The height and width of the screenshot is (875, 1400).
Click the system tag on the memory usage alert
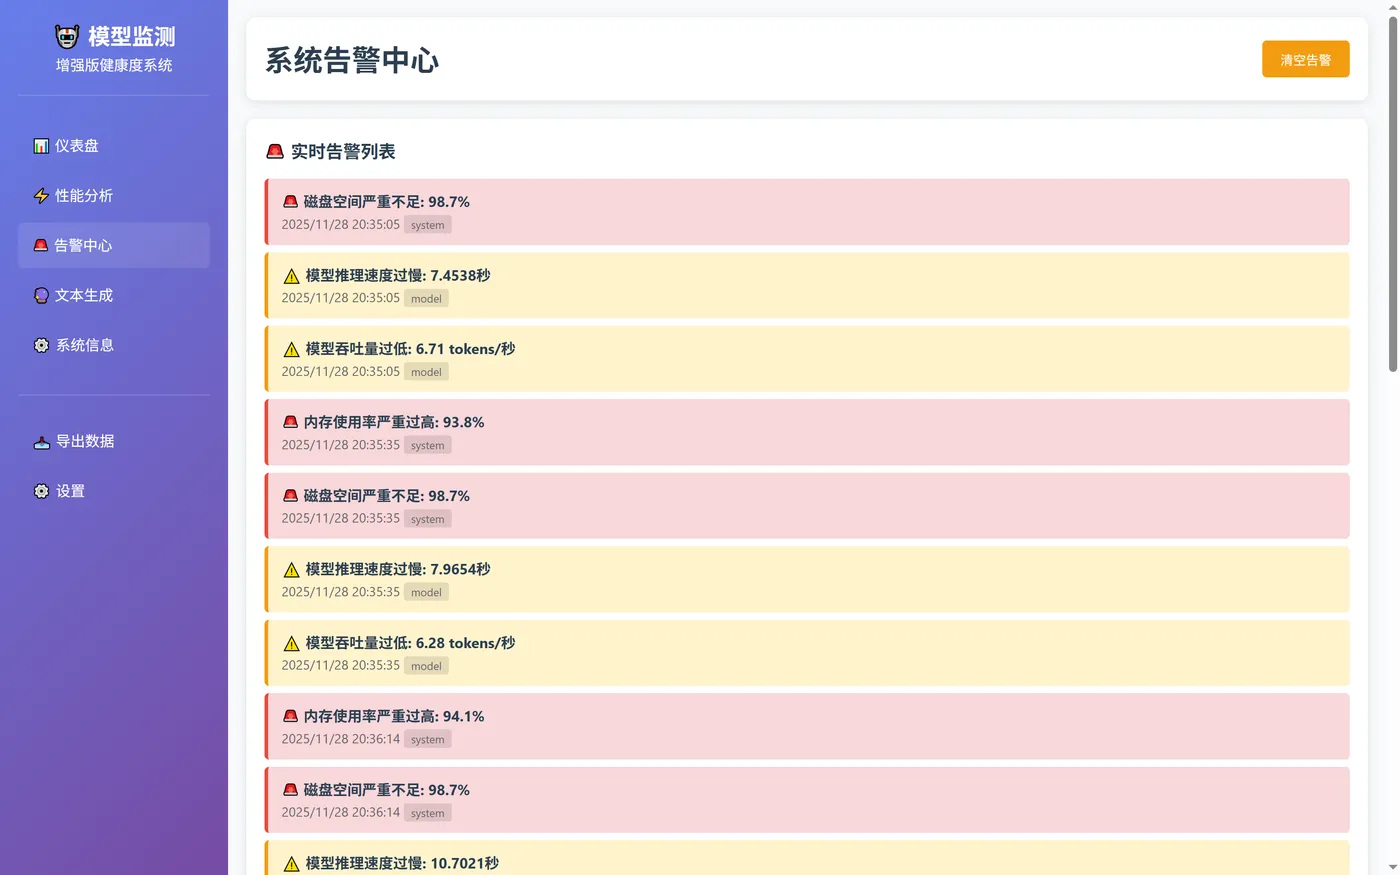point(427,444)
